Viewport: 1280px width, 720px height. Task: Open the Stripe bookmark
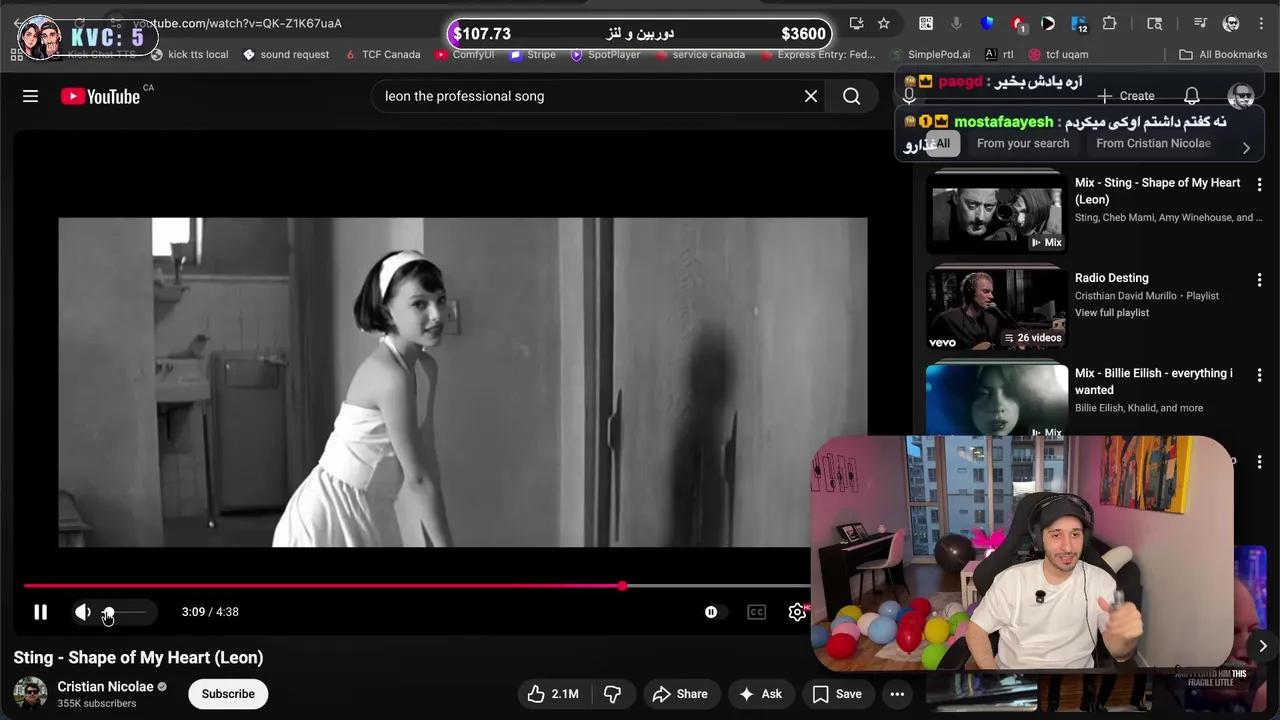(533, 54)
